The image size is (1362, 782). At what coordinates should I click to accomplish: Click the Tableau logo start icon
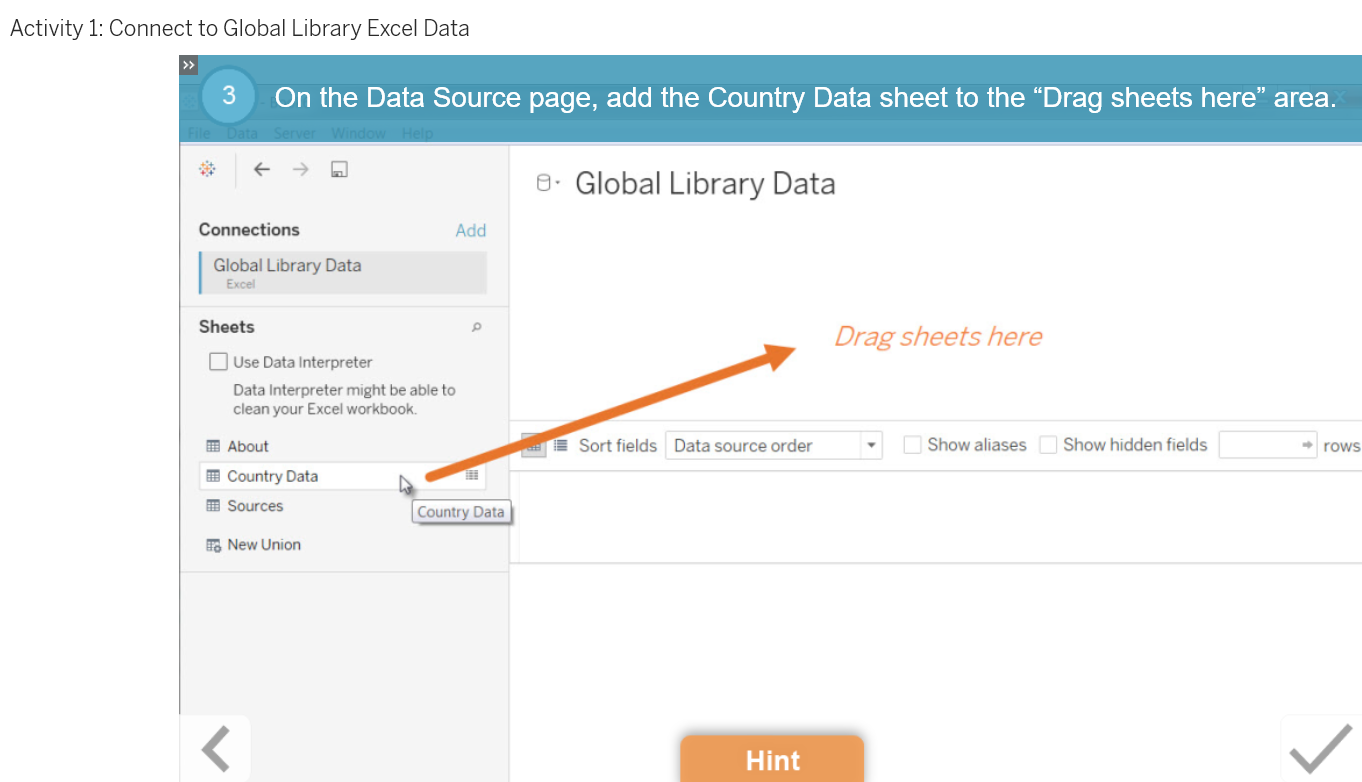[x=208, y=169]
